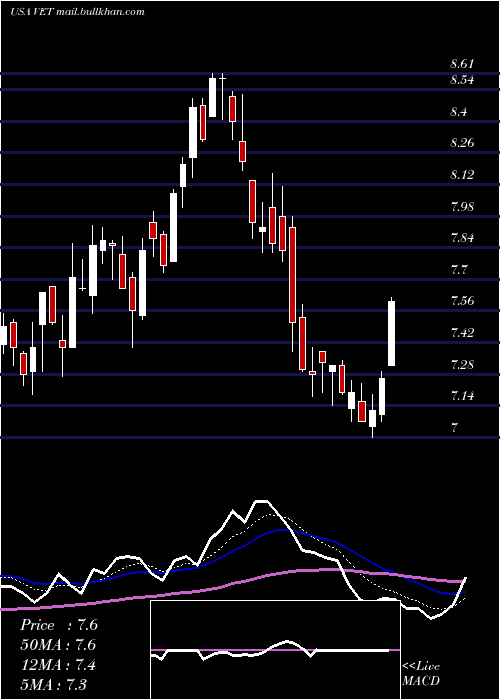
Task: Click the last tall white candlestick near 7.56
Action: tap(392, 333)
